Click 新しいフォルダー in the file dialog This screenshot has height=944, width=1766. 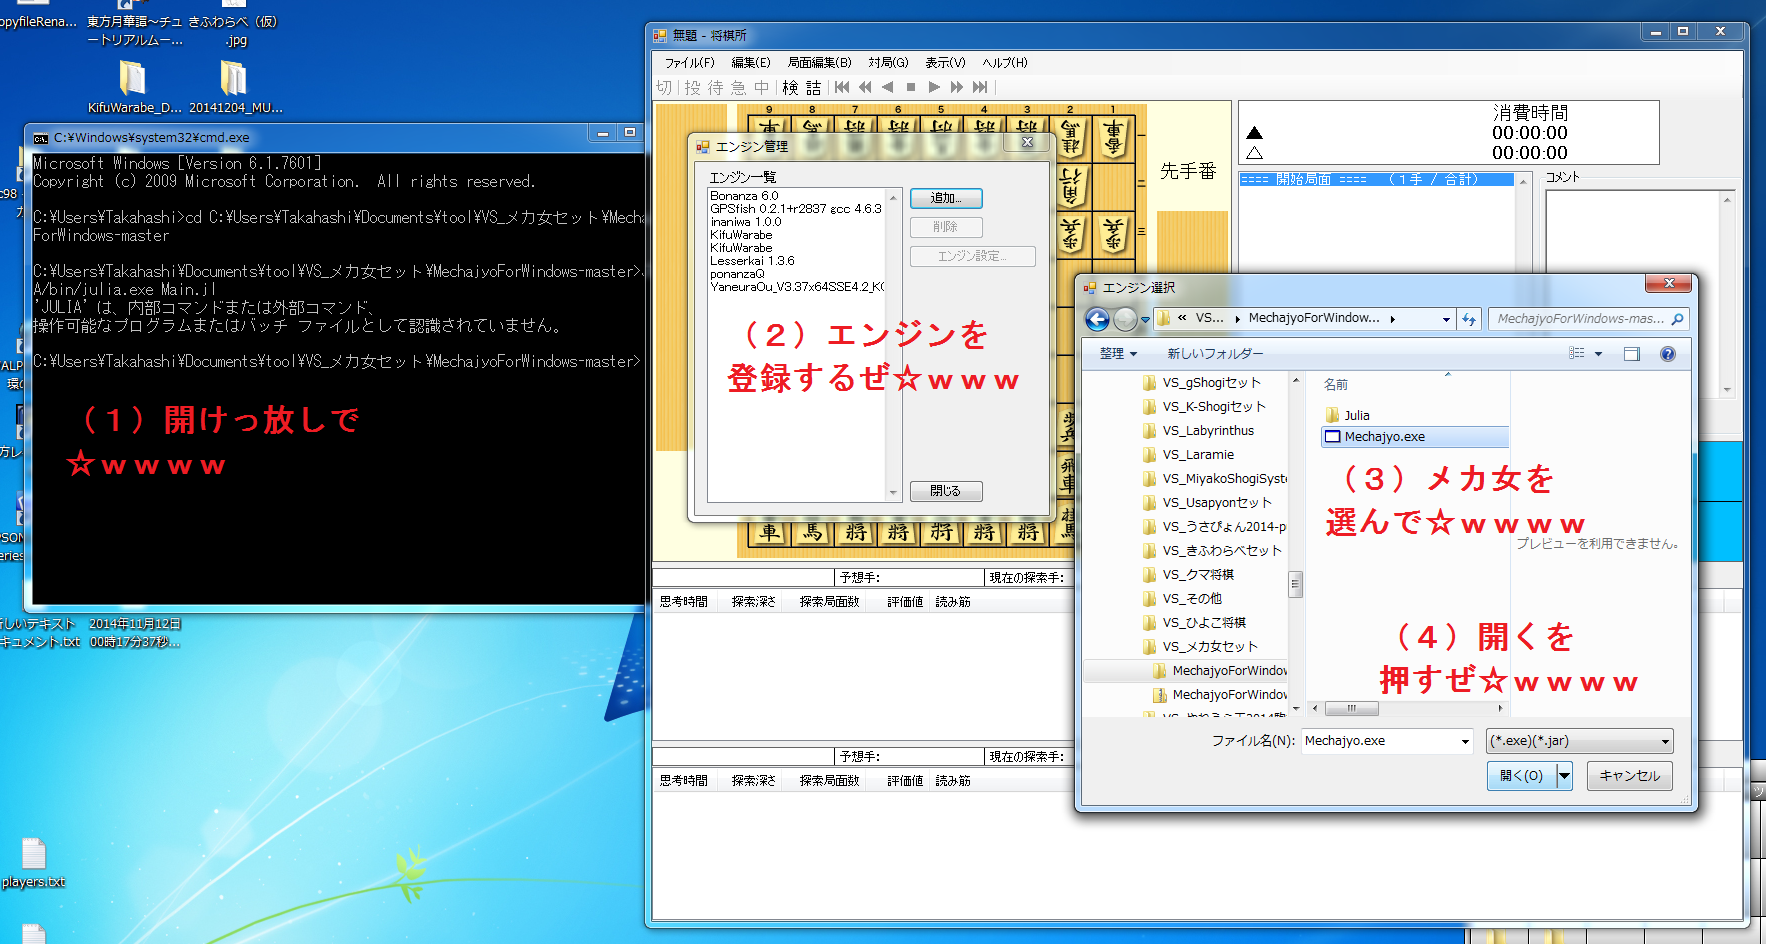pos(1215,354)
